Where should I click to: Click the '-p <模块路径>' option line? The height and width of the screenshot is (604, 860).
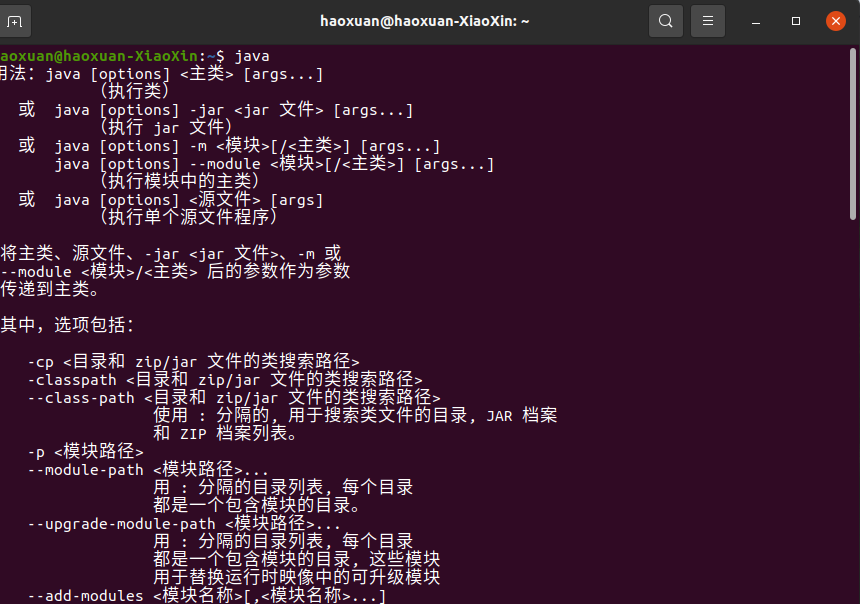point(85,452)
